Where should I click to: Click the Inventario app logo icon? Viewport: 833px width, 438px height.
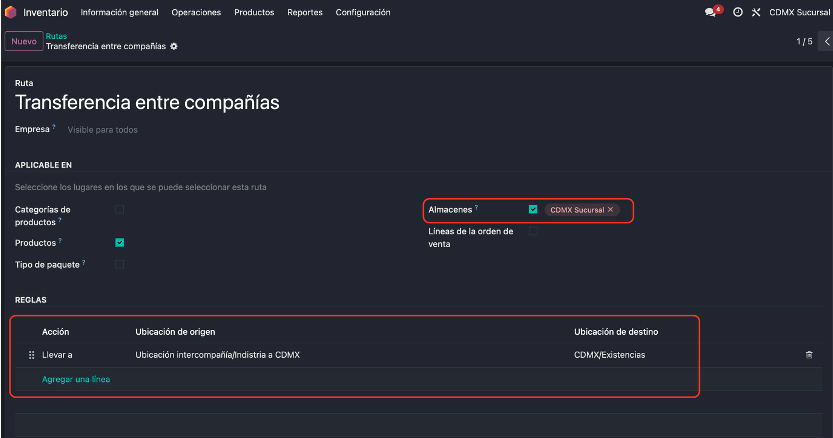[x=12, y=12]
